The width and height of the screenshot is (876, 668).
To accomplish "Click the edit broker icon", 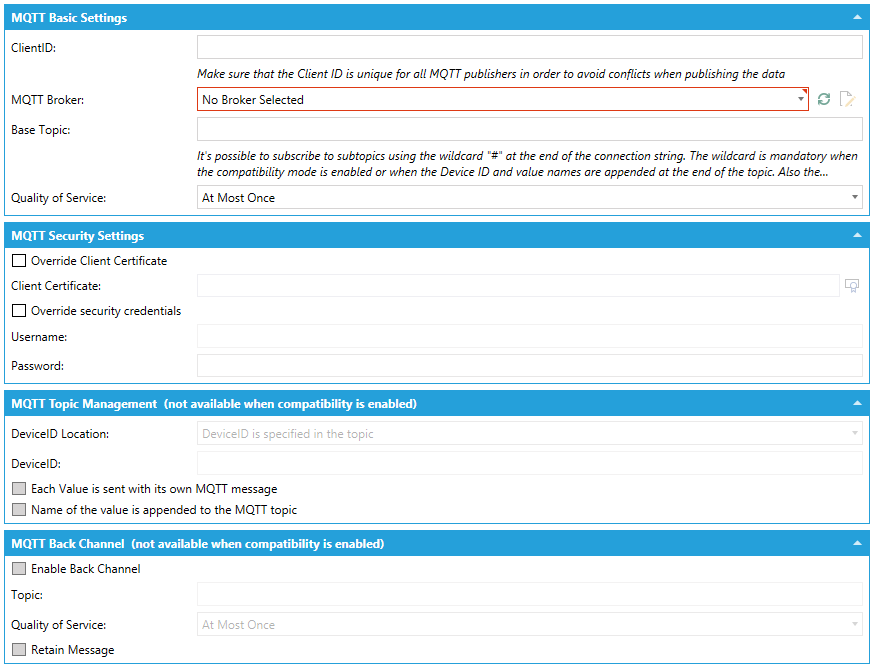I will tap(847, 99).
